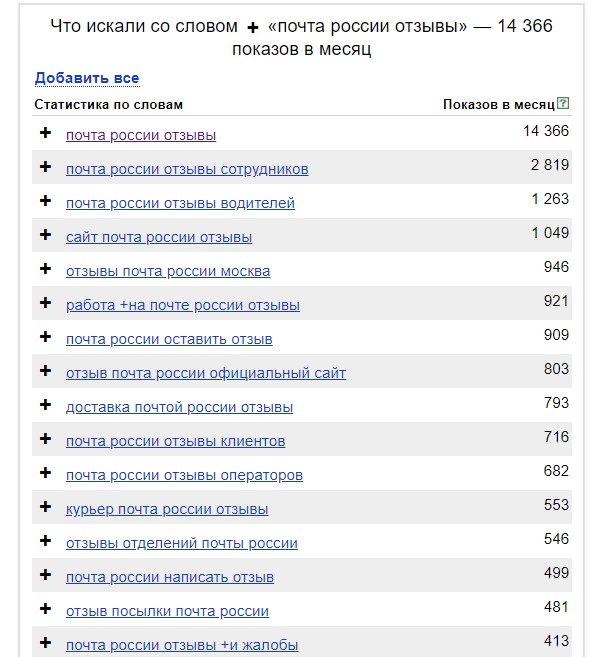Viewport: 597px width, 657px height.
Task: Select the impressions value '793'
Action: [x=556, y=402]
